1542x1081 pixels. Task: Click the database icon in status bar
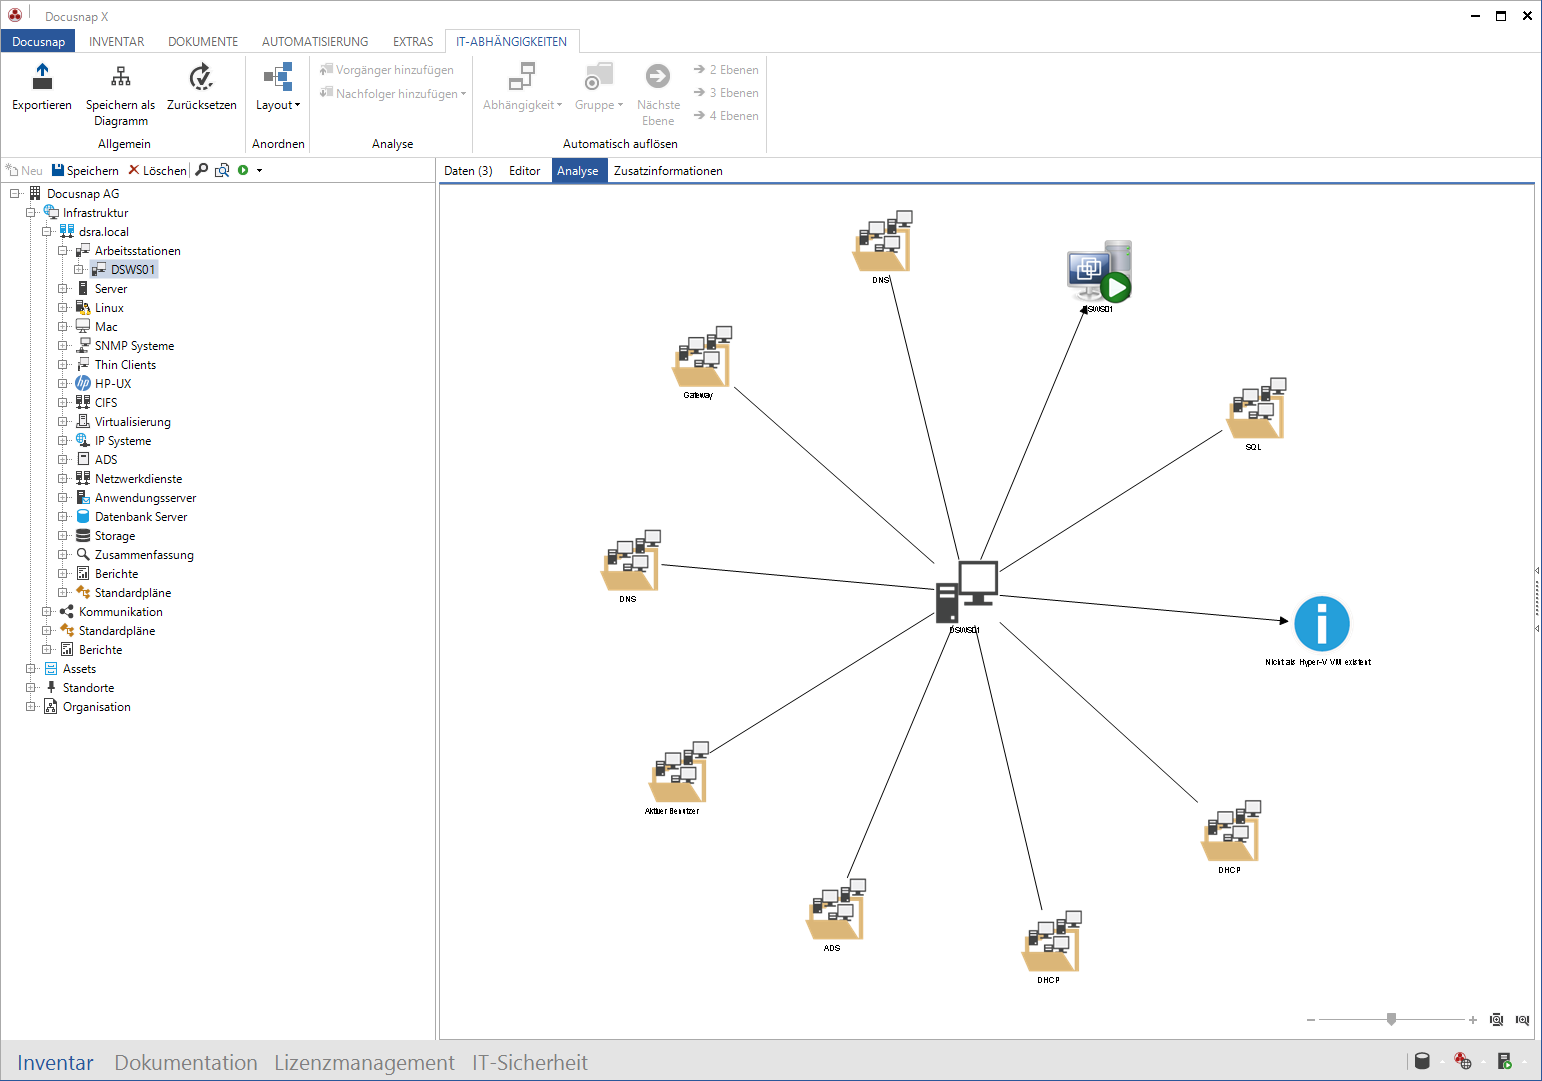(x=1422, y=1061)
